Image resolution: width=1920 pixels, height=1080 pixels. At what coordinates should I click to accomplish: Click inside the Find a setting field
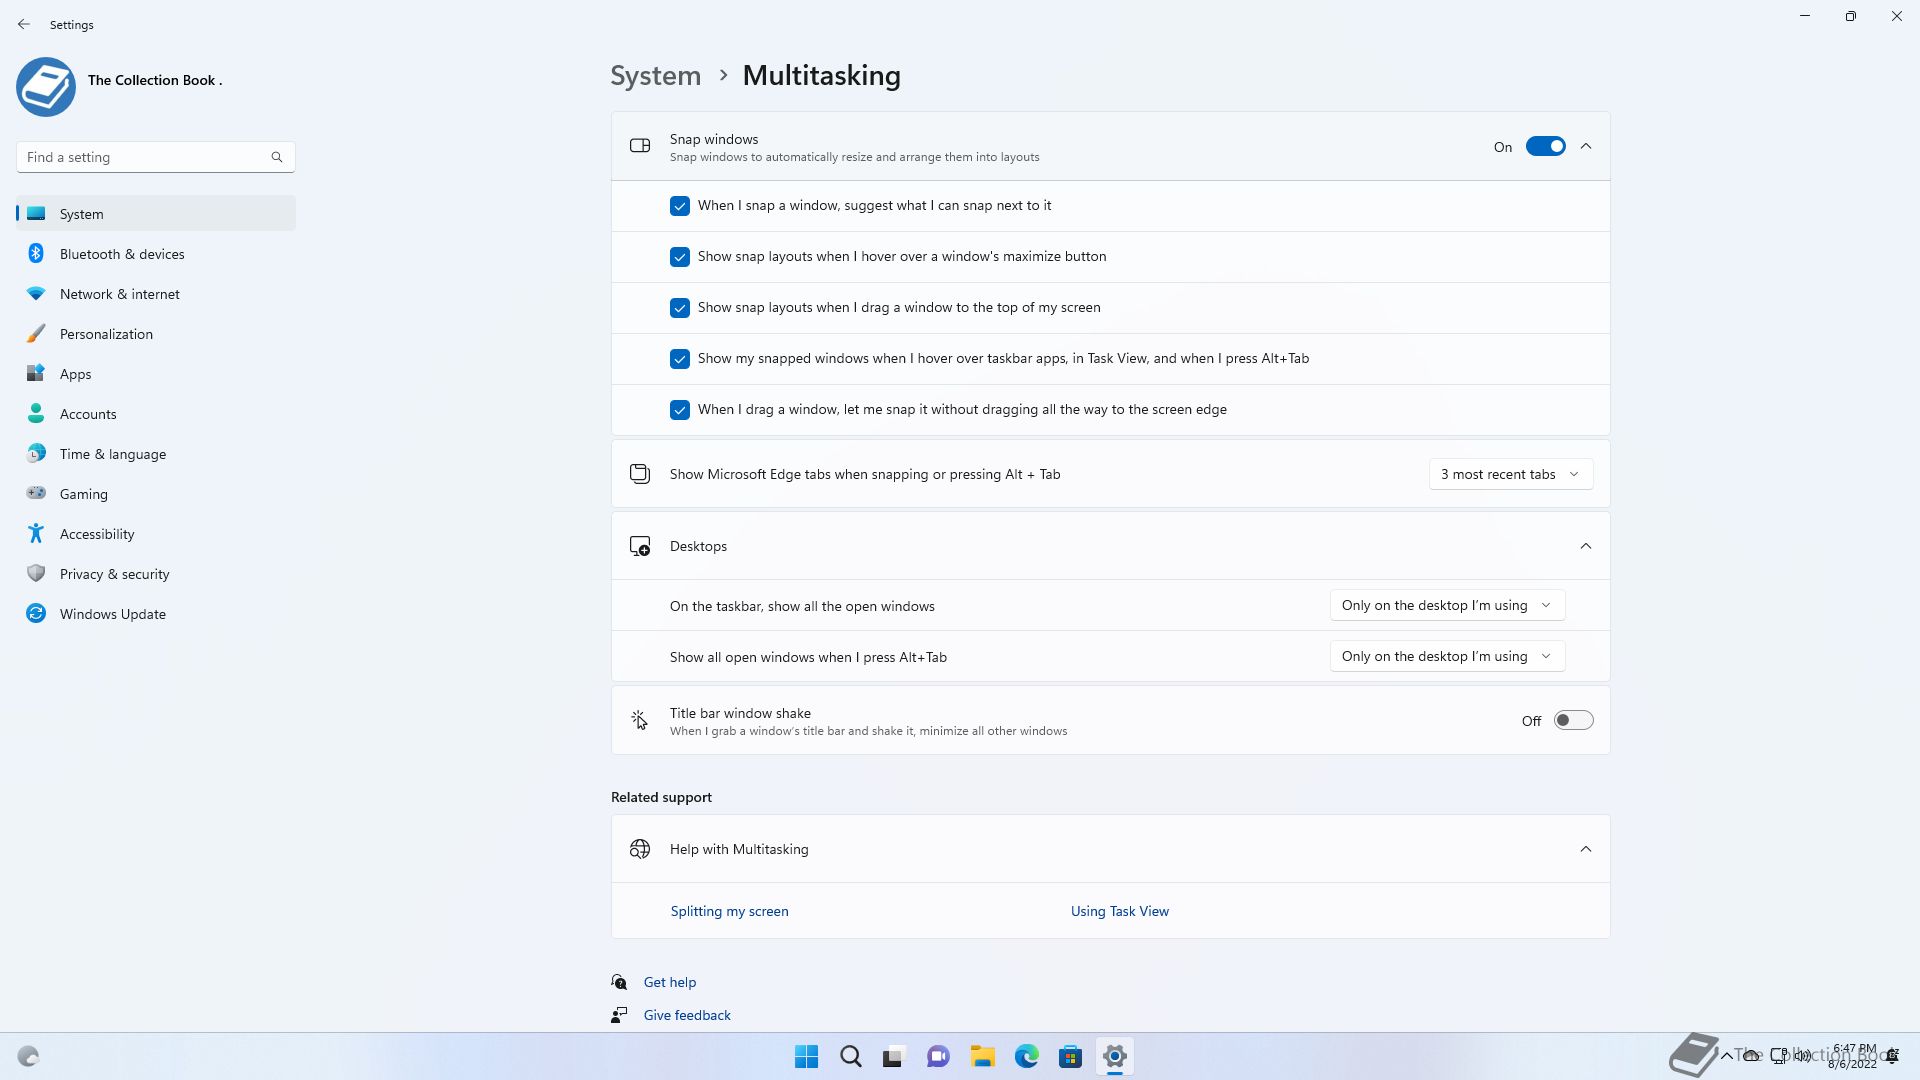(x=140, y=157)
